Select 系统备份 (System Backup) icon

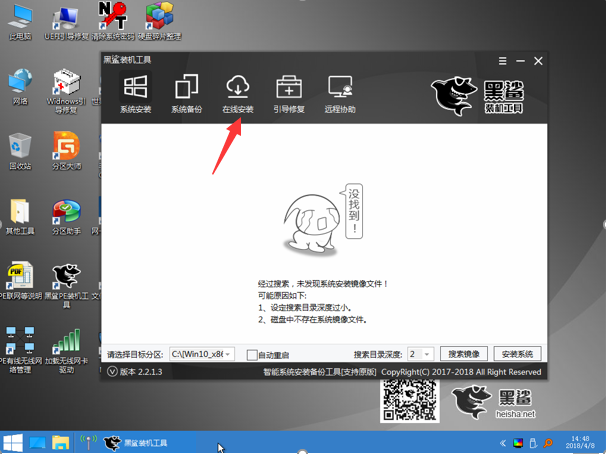click(186, 91)
